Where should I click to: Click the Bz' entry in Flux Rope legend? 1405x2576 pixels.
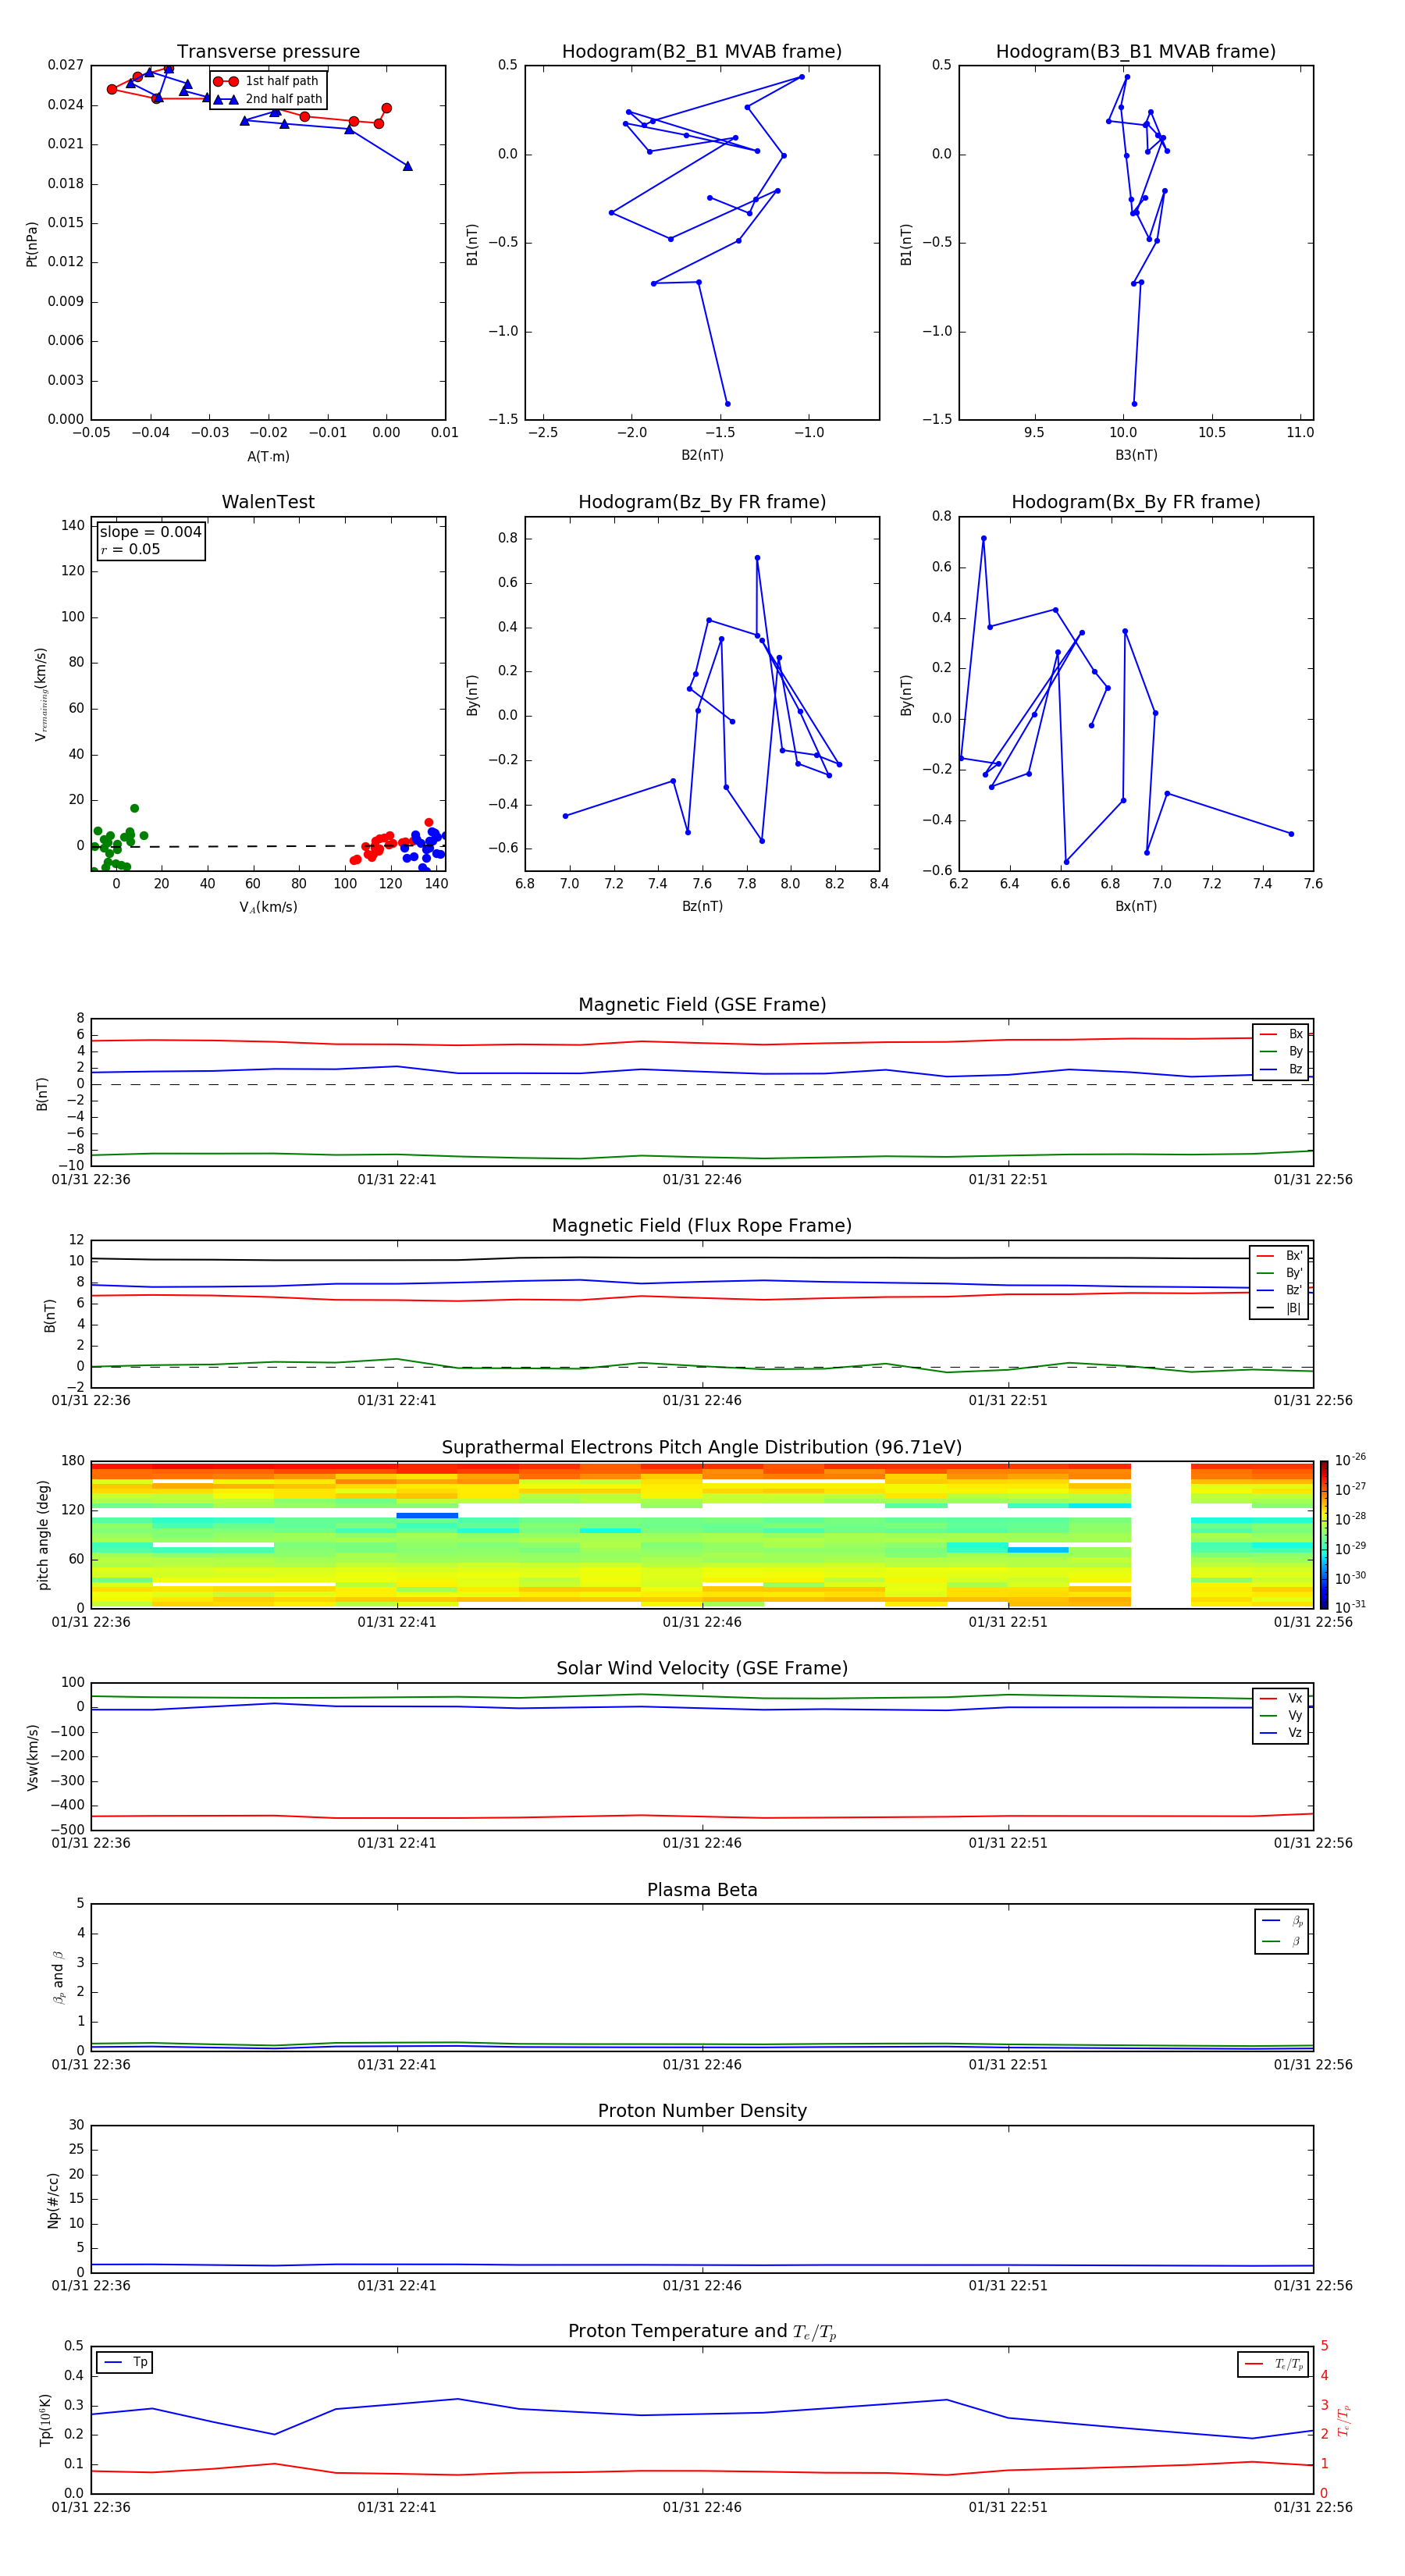click(x=1280, y=1291)
